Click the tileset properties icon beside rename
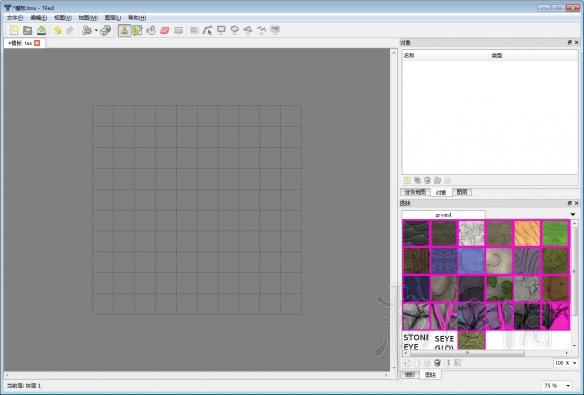The width and height of the screenshot is (584, 395). [458, 363]
